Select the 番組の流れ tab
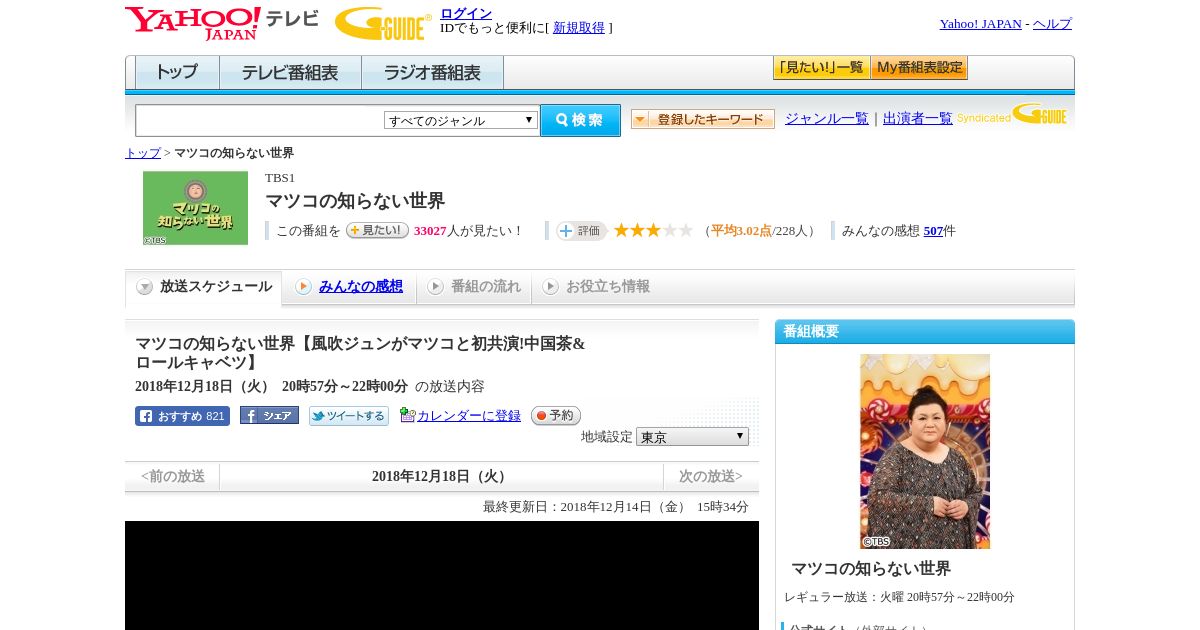This screenshot has height=630, width=1200. 474,287
